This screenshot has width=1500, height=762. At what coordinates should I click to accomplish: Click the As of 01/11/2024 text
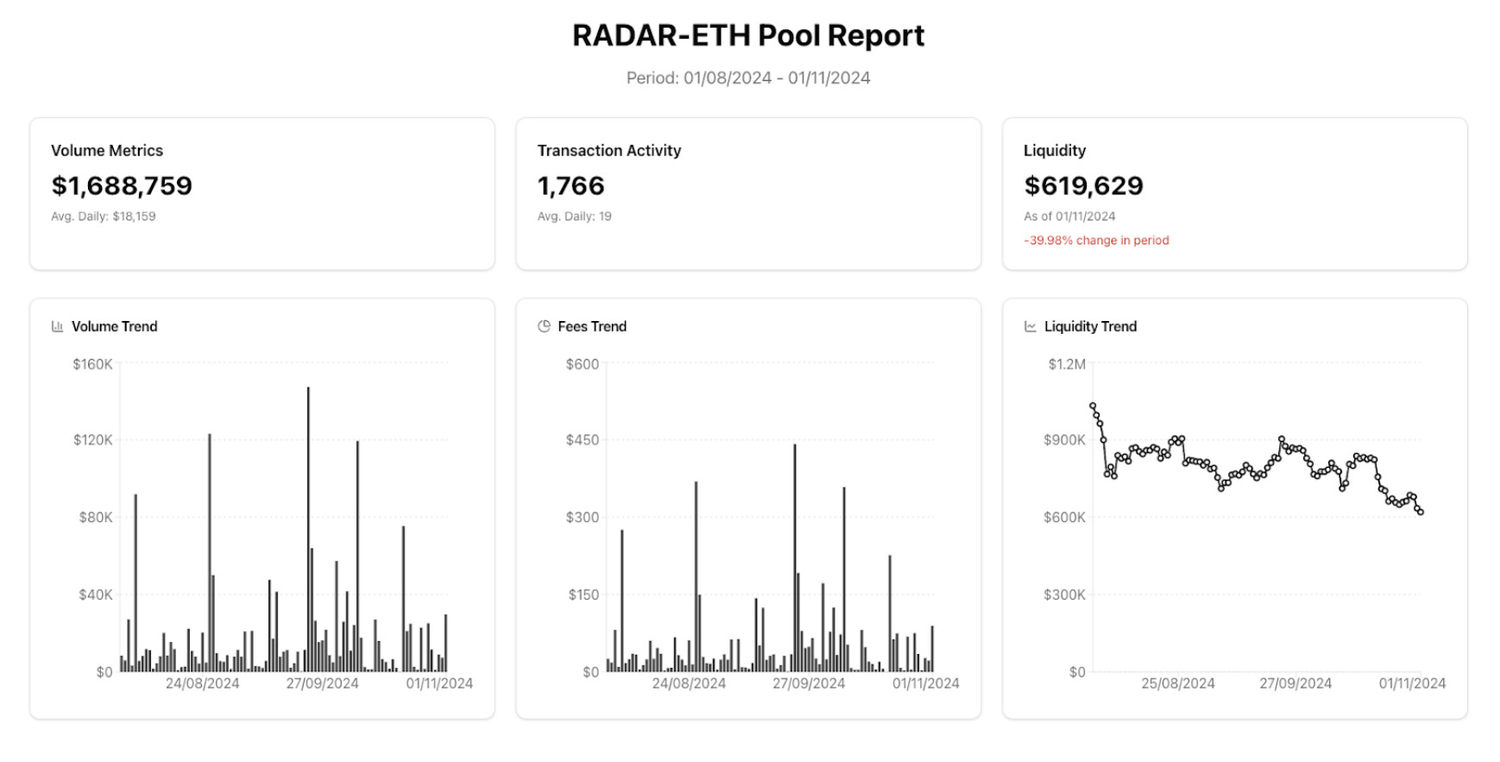point(1069,216)
